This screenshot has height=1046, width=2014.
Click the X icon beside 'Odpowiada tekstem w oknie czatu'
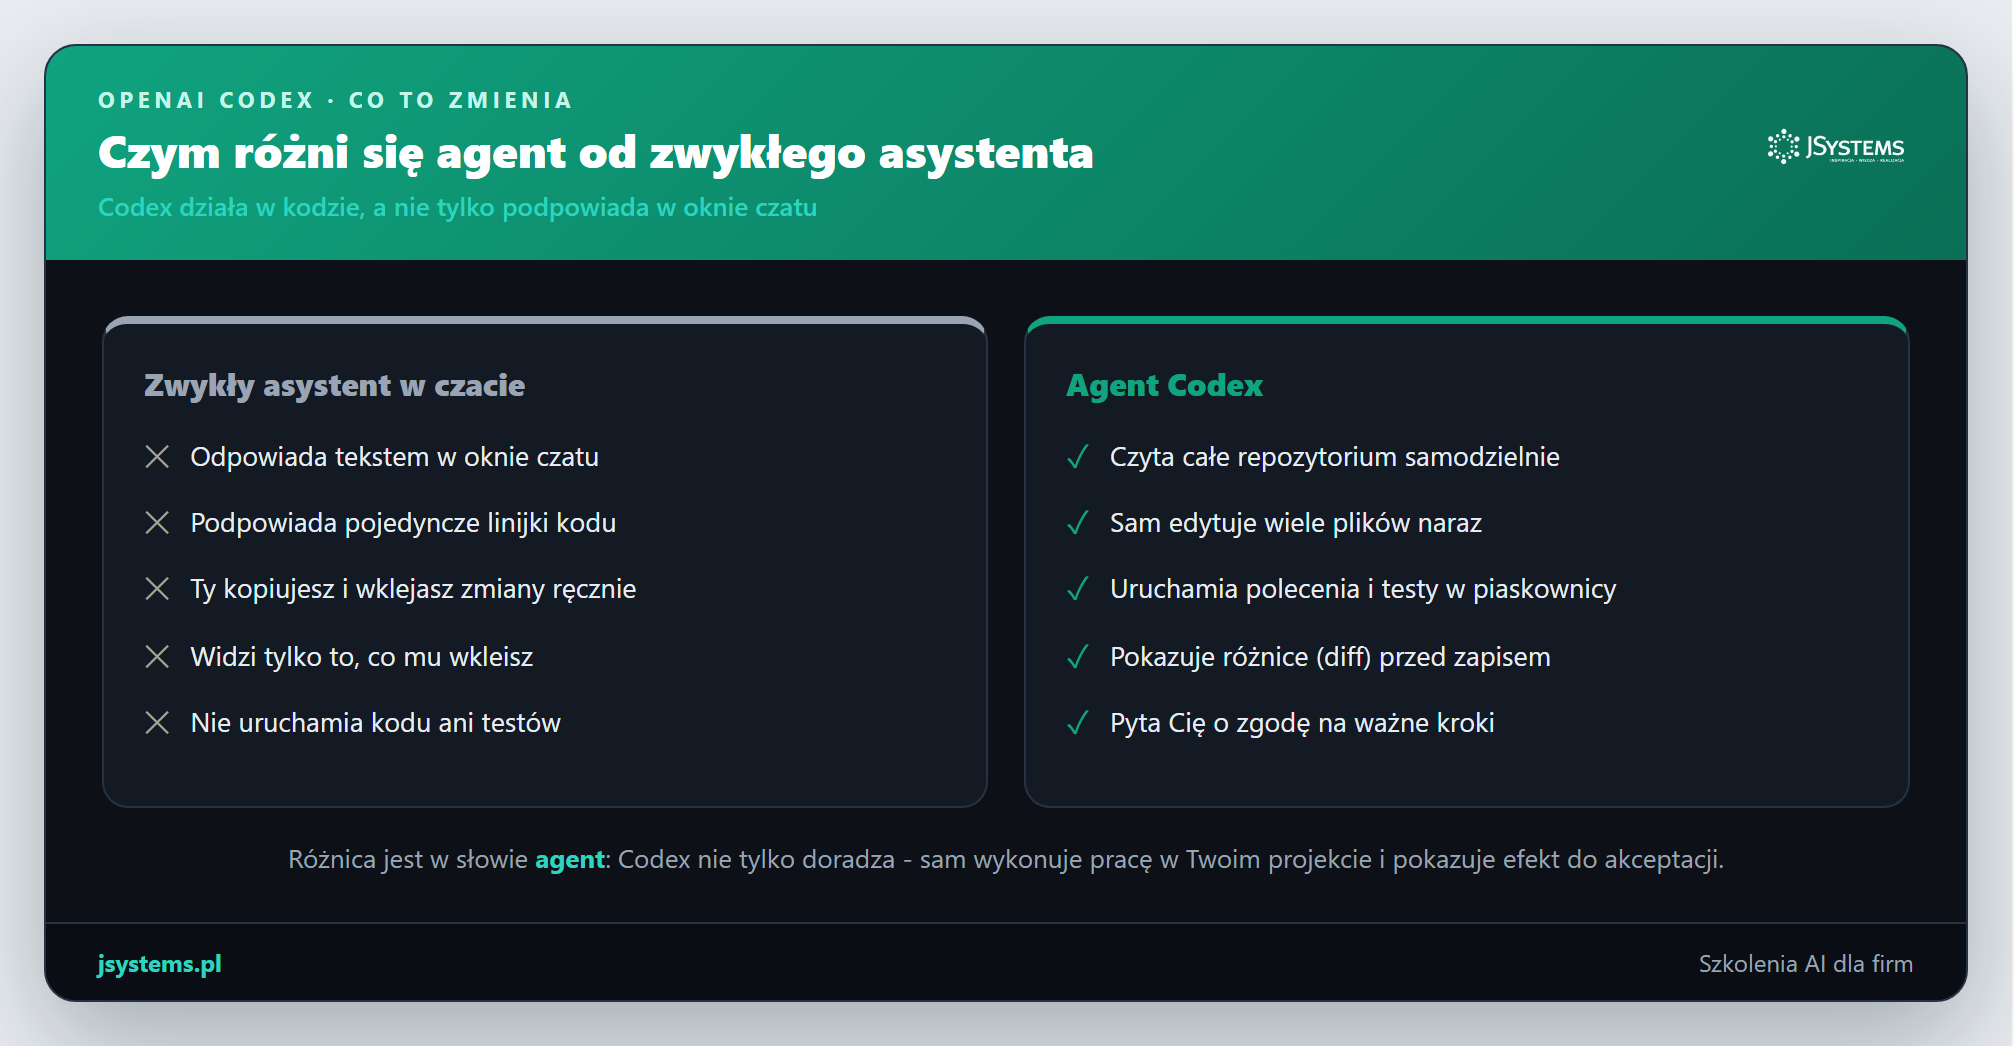coord(157,457)
